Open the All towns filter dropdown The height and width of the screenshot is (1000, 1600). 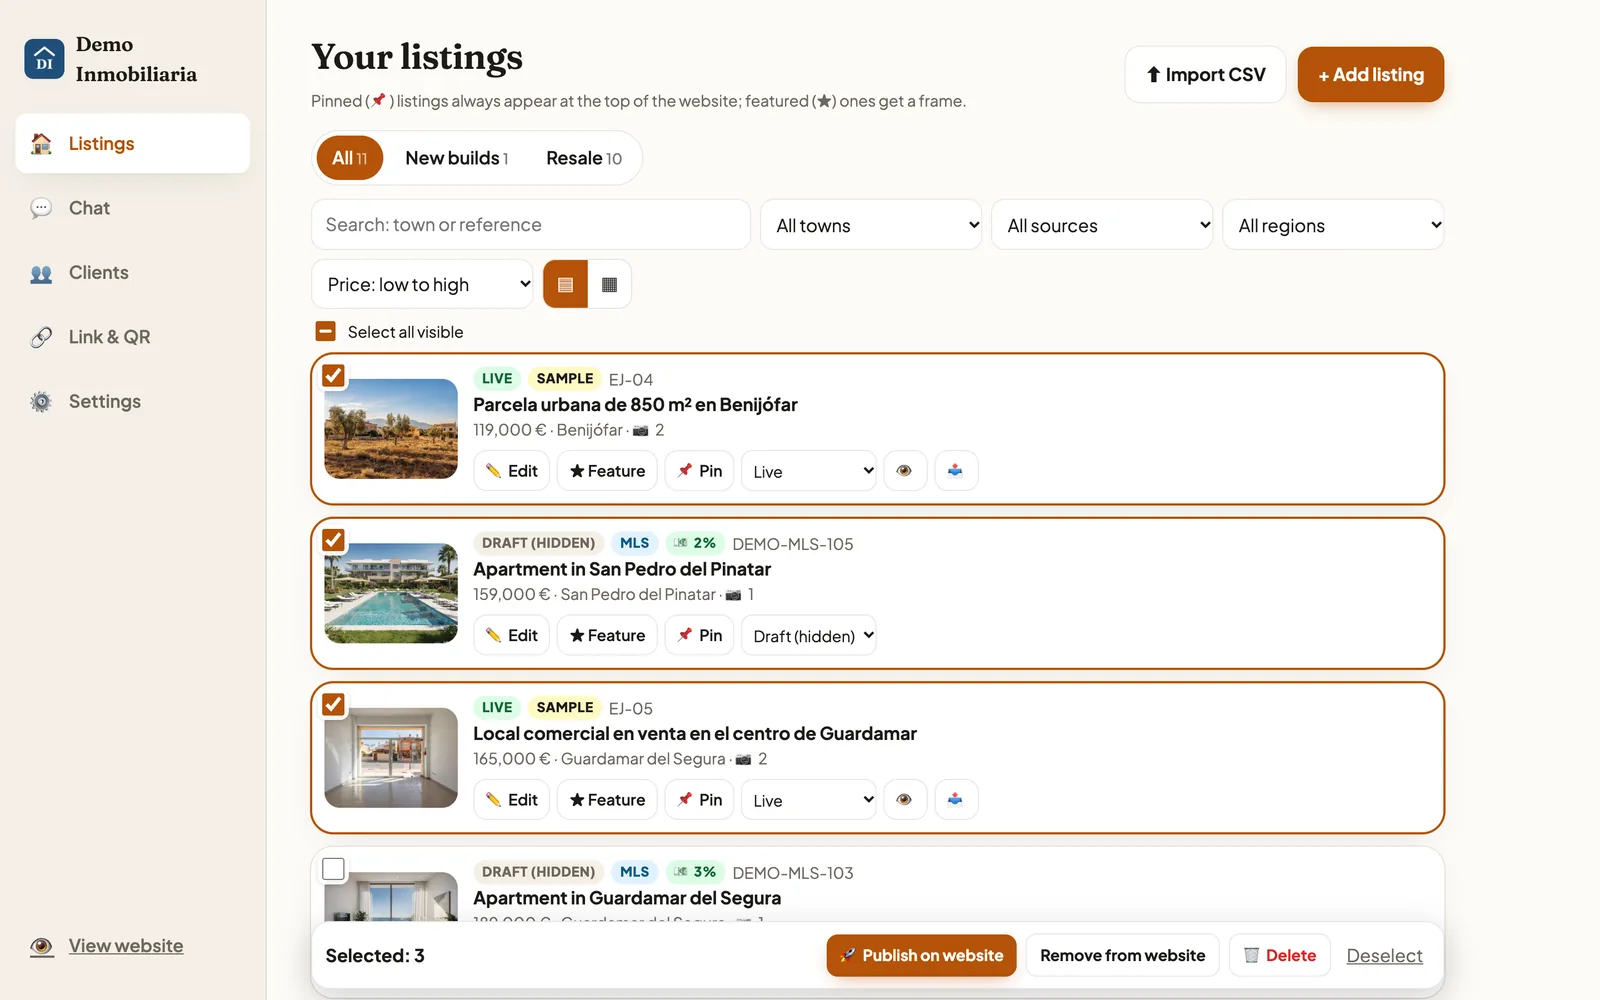871,225
